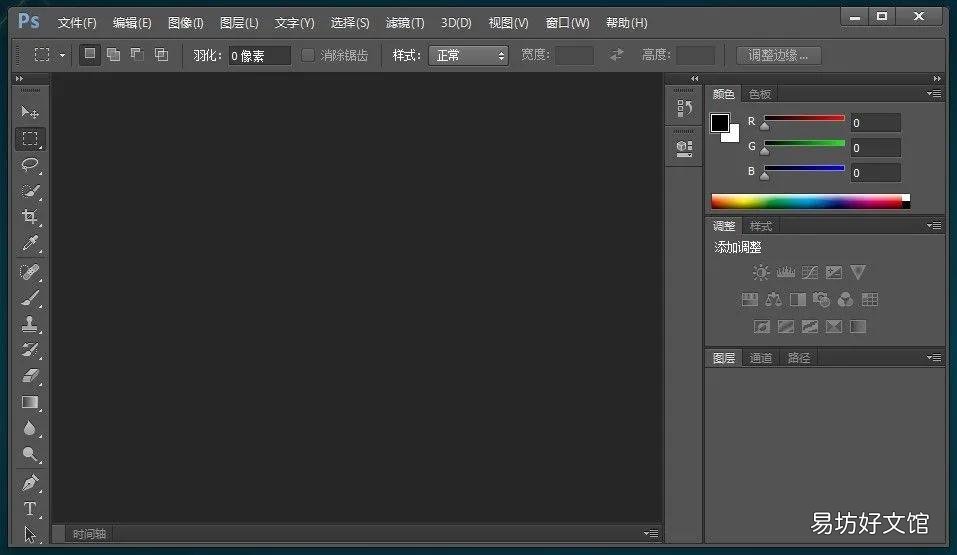Add a Black & White adjustment
This screenshot has height=555, width=957.
coord(798,299)
